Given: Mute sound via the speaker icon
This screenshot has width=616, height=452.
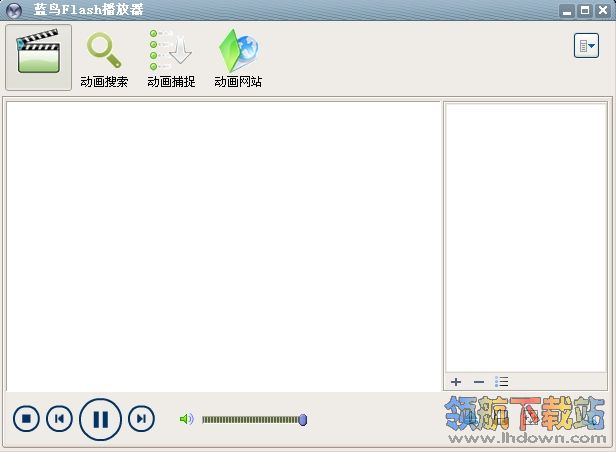Looking at the screenshot, I should (x=187, y=419).
